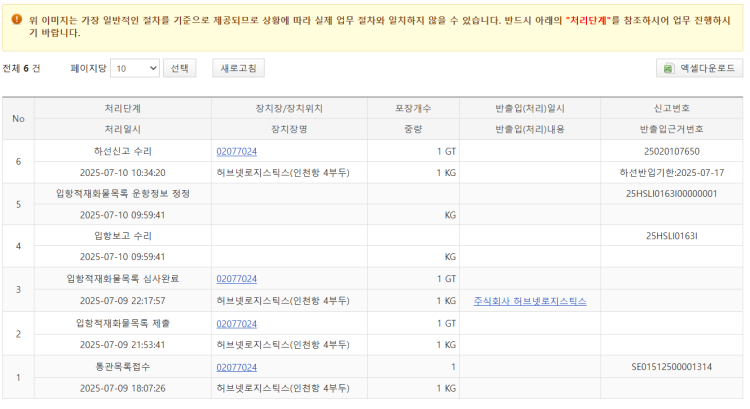Click the 새로고침 refresh button
The image size is (750, 409).
point(238,68)
